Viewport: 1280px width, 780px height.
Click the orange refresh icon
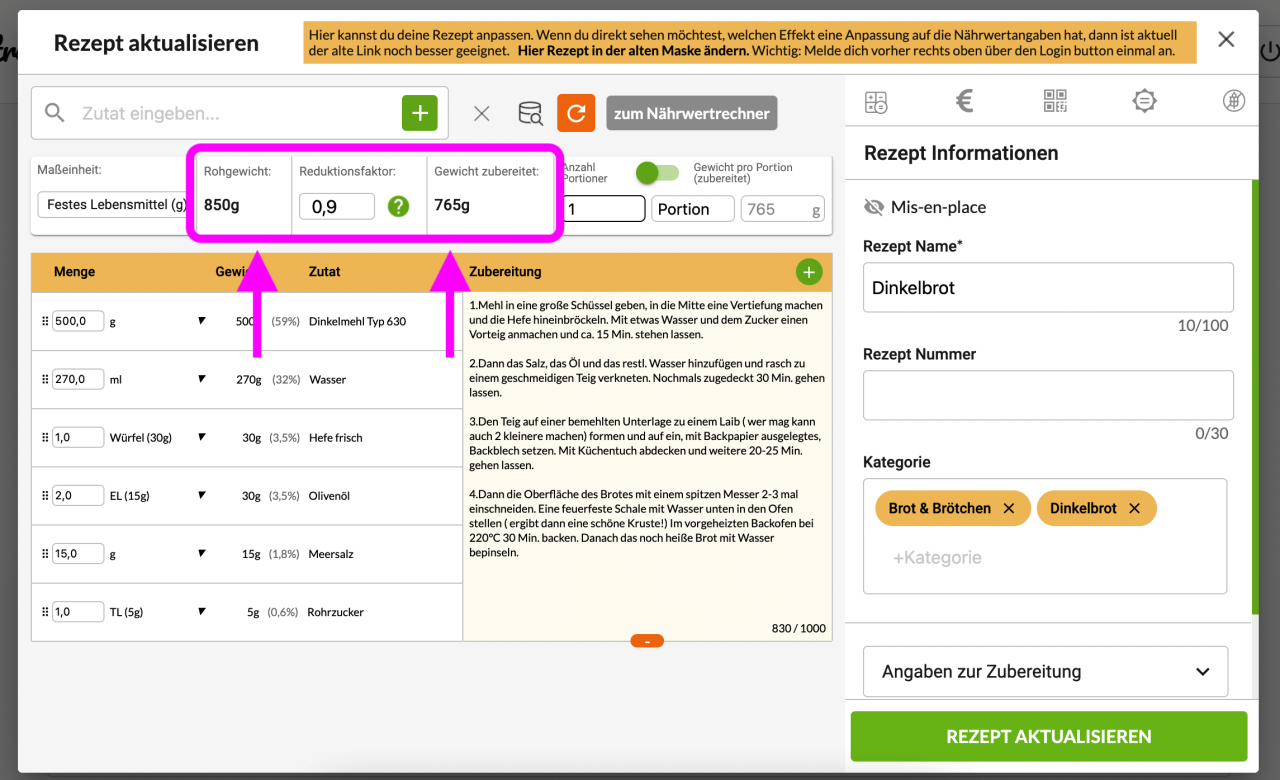tap(576, 113)
